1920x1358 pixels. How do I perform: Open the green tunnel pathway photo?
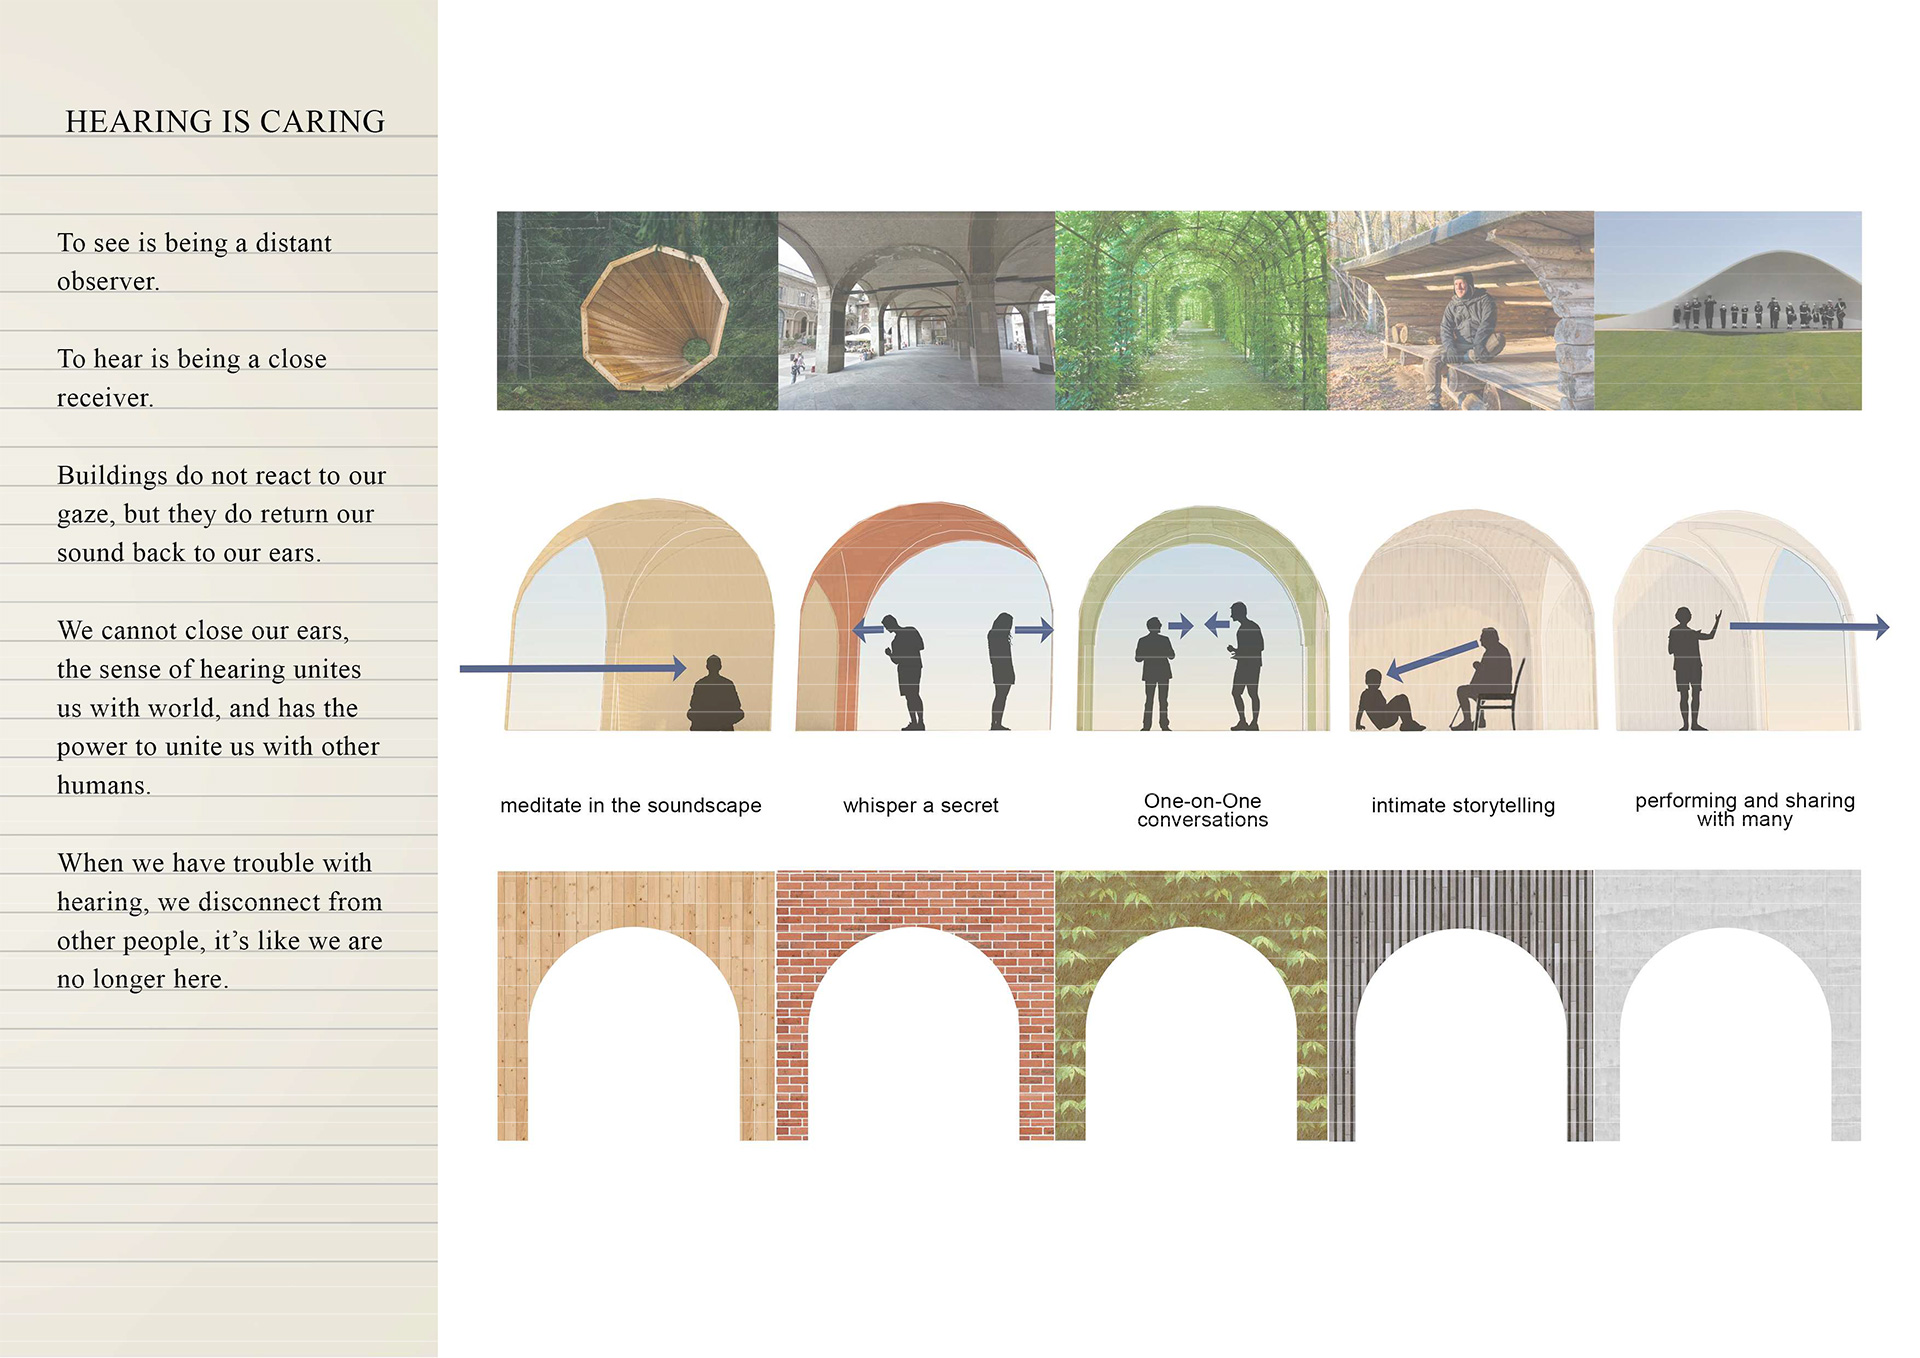(1191, 310)
